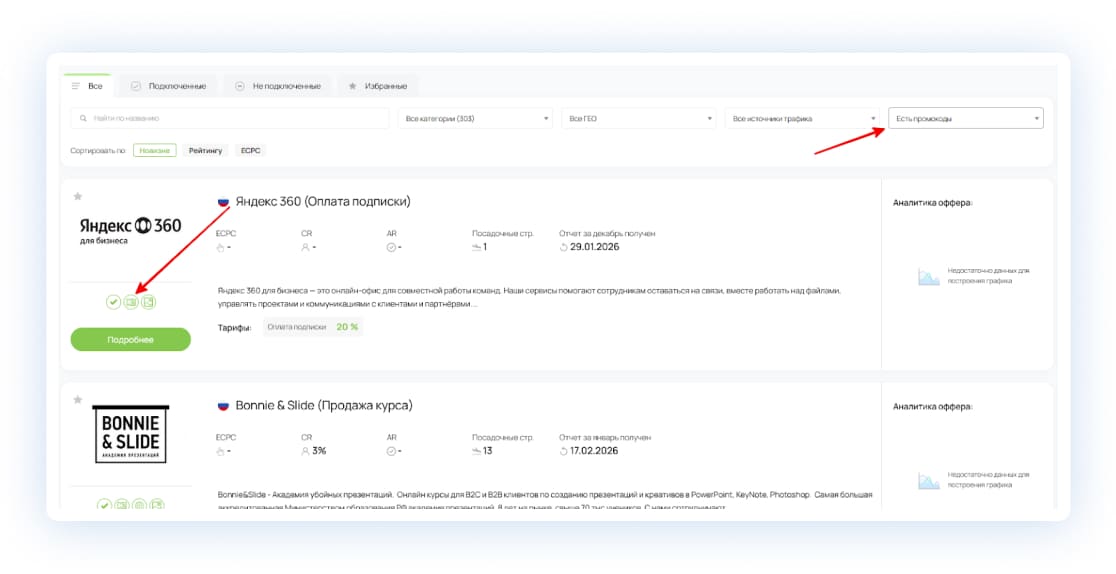Click the Russian flag icon beside Bonnie & Slide title
The width and height of the screenshot is (1116, 574).
click(223, 406)
